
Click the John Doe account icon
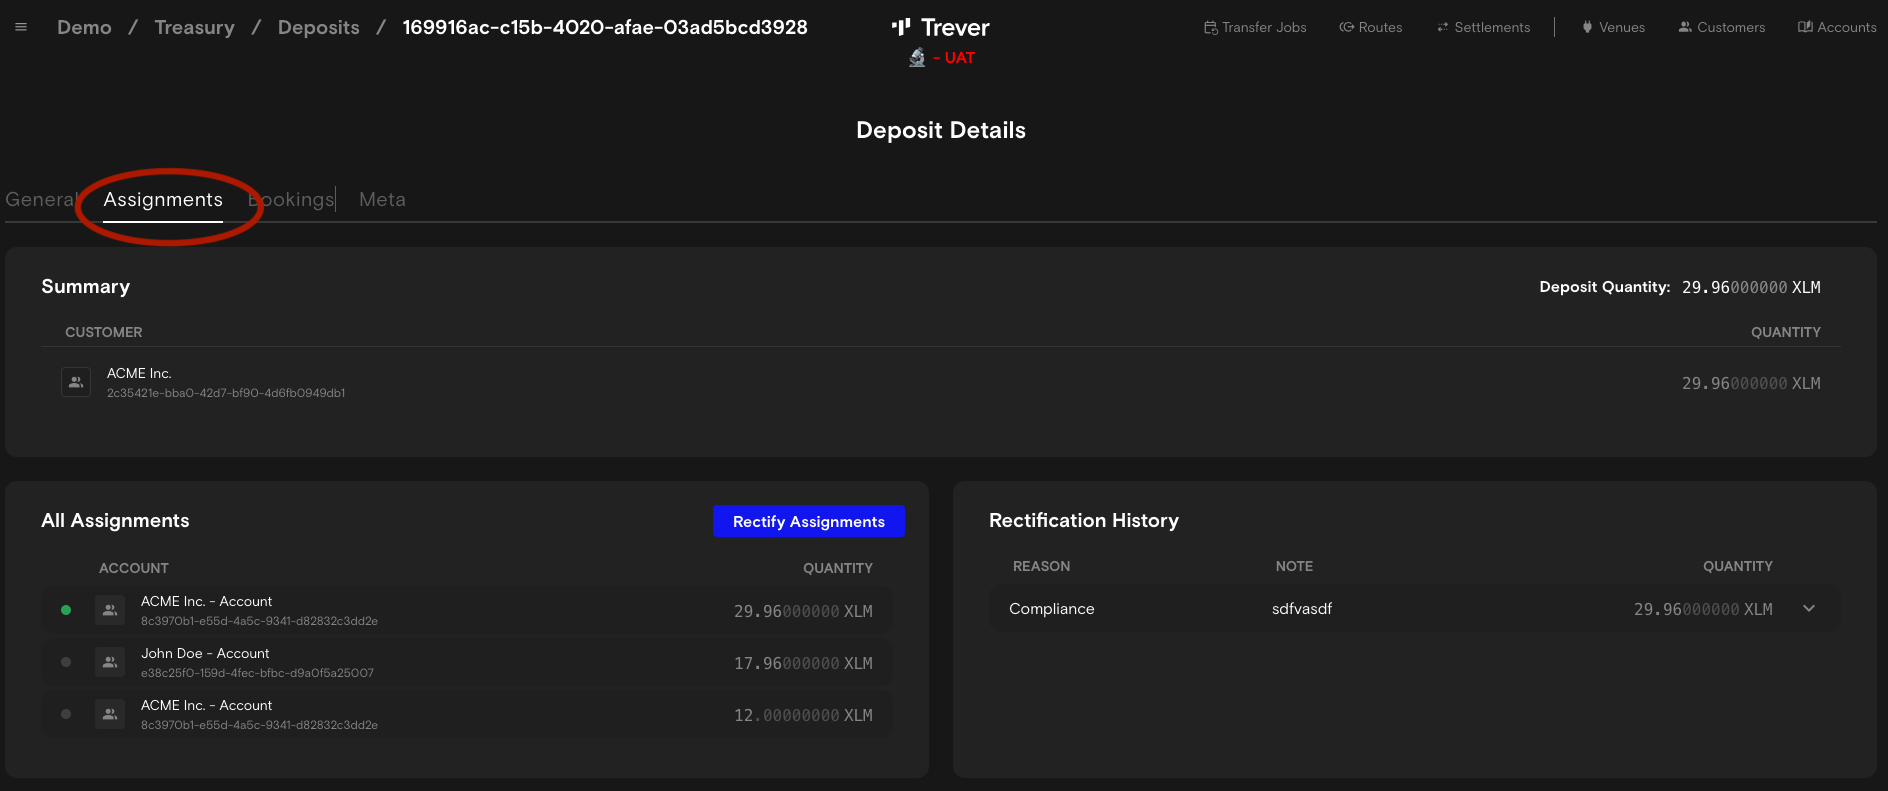click(x=110, y=662)
